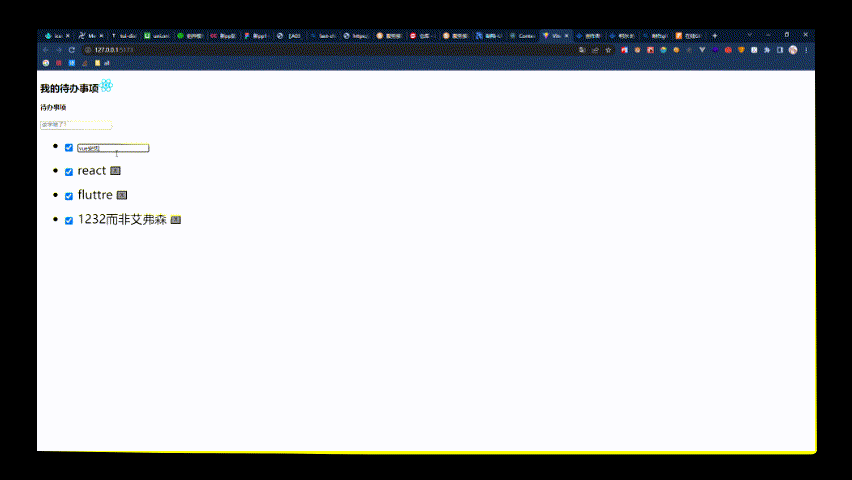Click the browser back arrow

[x=46, y=50]
